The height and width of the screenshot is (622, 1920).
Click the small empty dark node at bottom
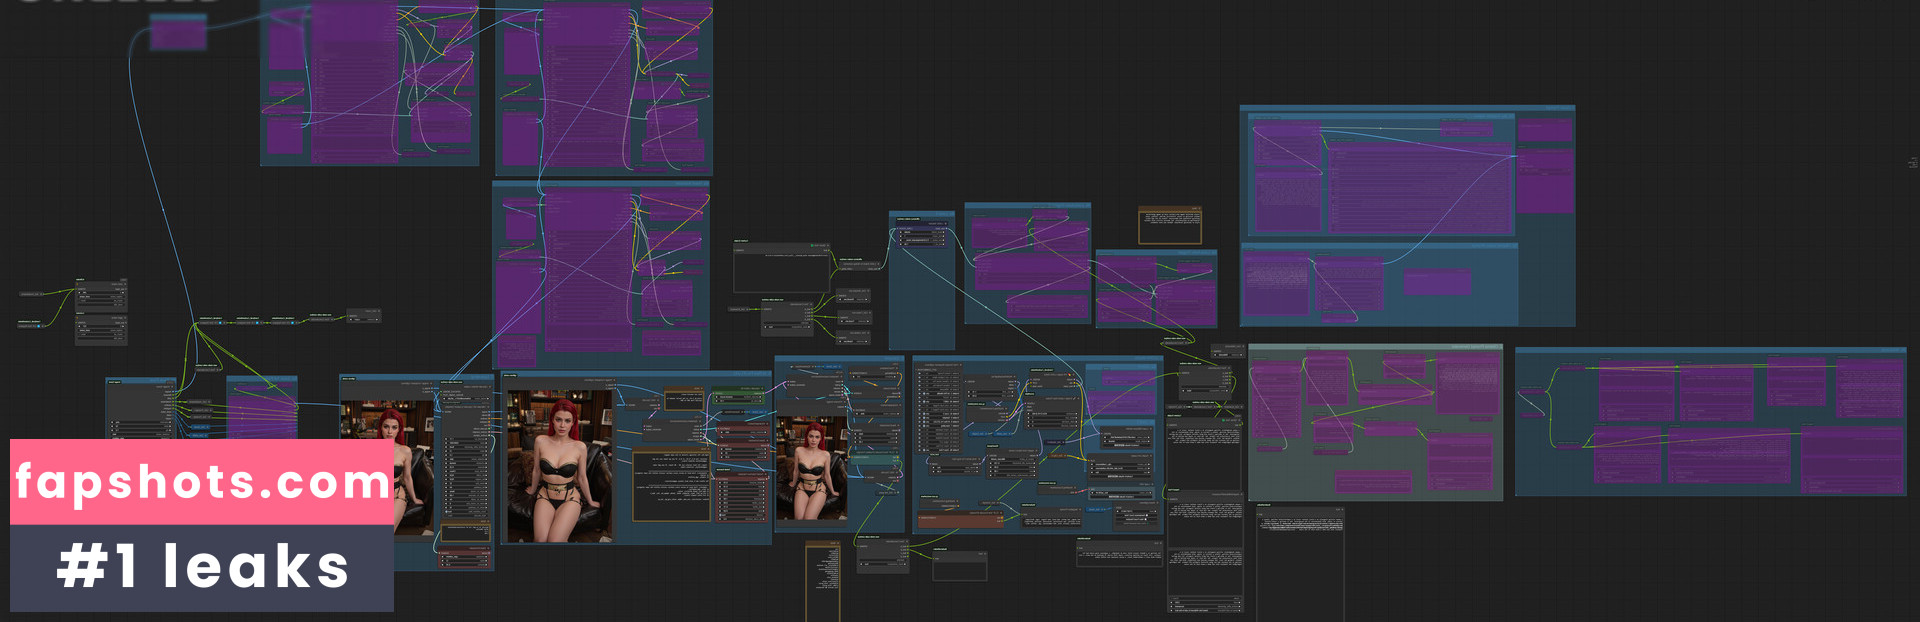coord(959,567)
